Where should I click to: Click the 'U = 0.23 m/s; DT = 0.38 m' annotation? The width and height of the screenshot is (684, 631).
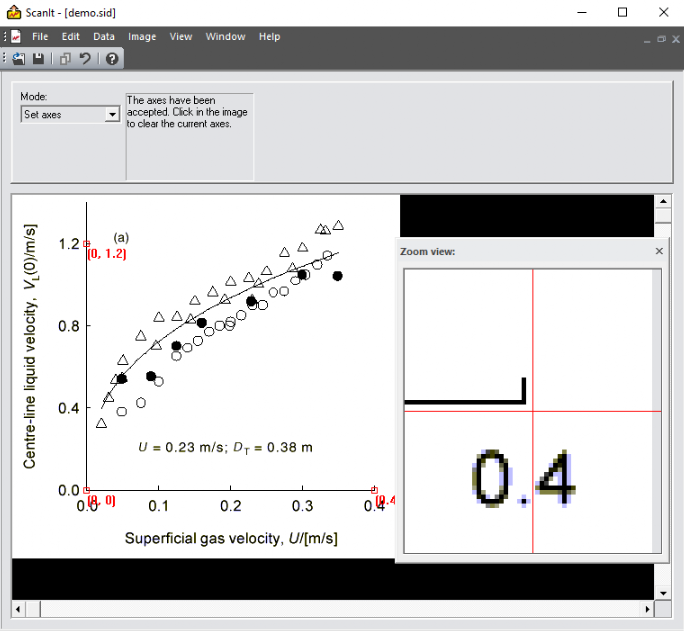pyautogui.click(x=225, y=448)
